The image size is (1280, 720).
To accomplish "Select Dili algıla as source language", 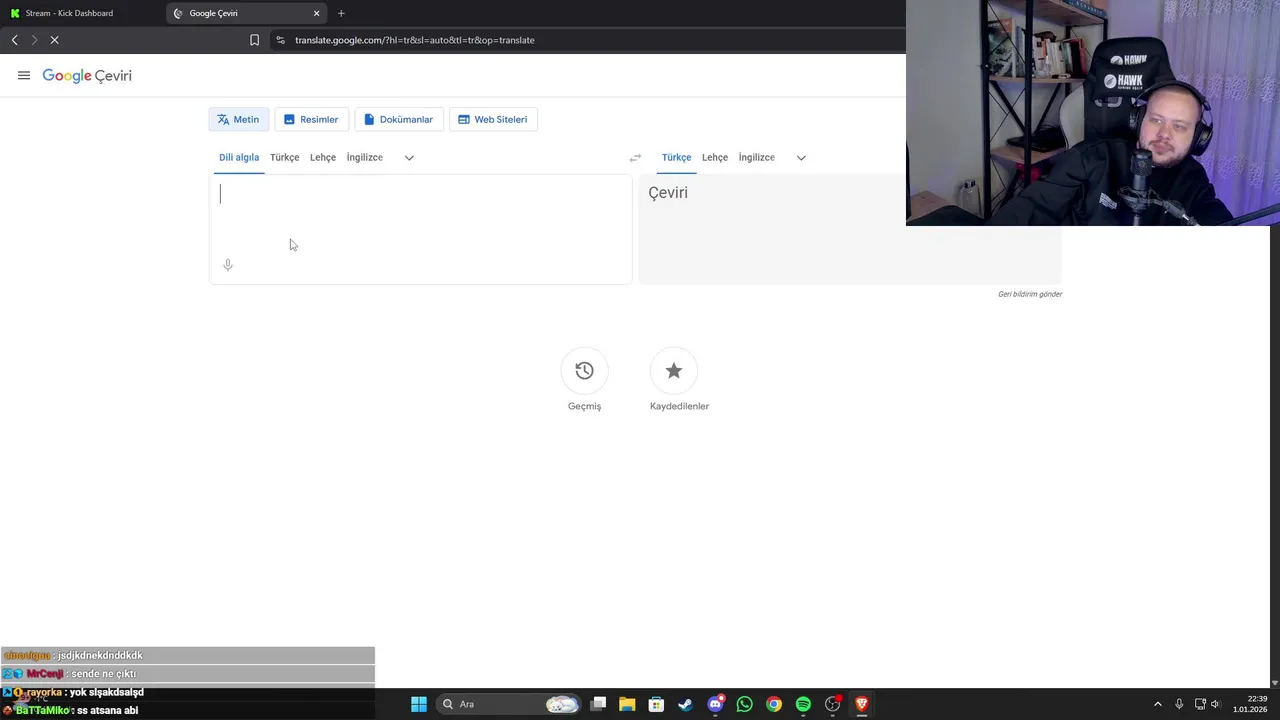I will point(239,157).
